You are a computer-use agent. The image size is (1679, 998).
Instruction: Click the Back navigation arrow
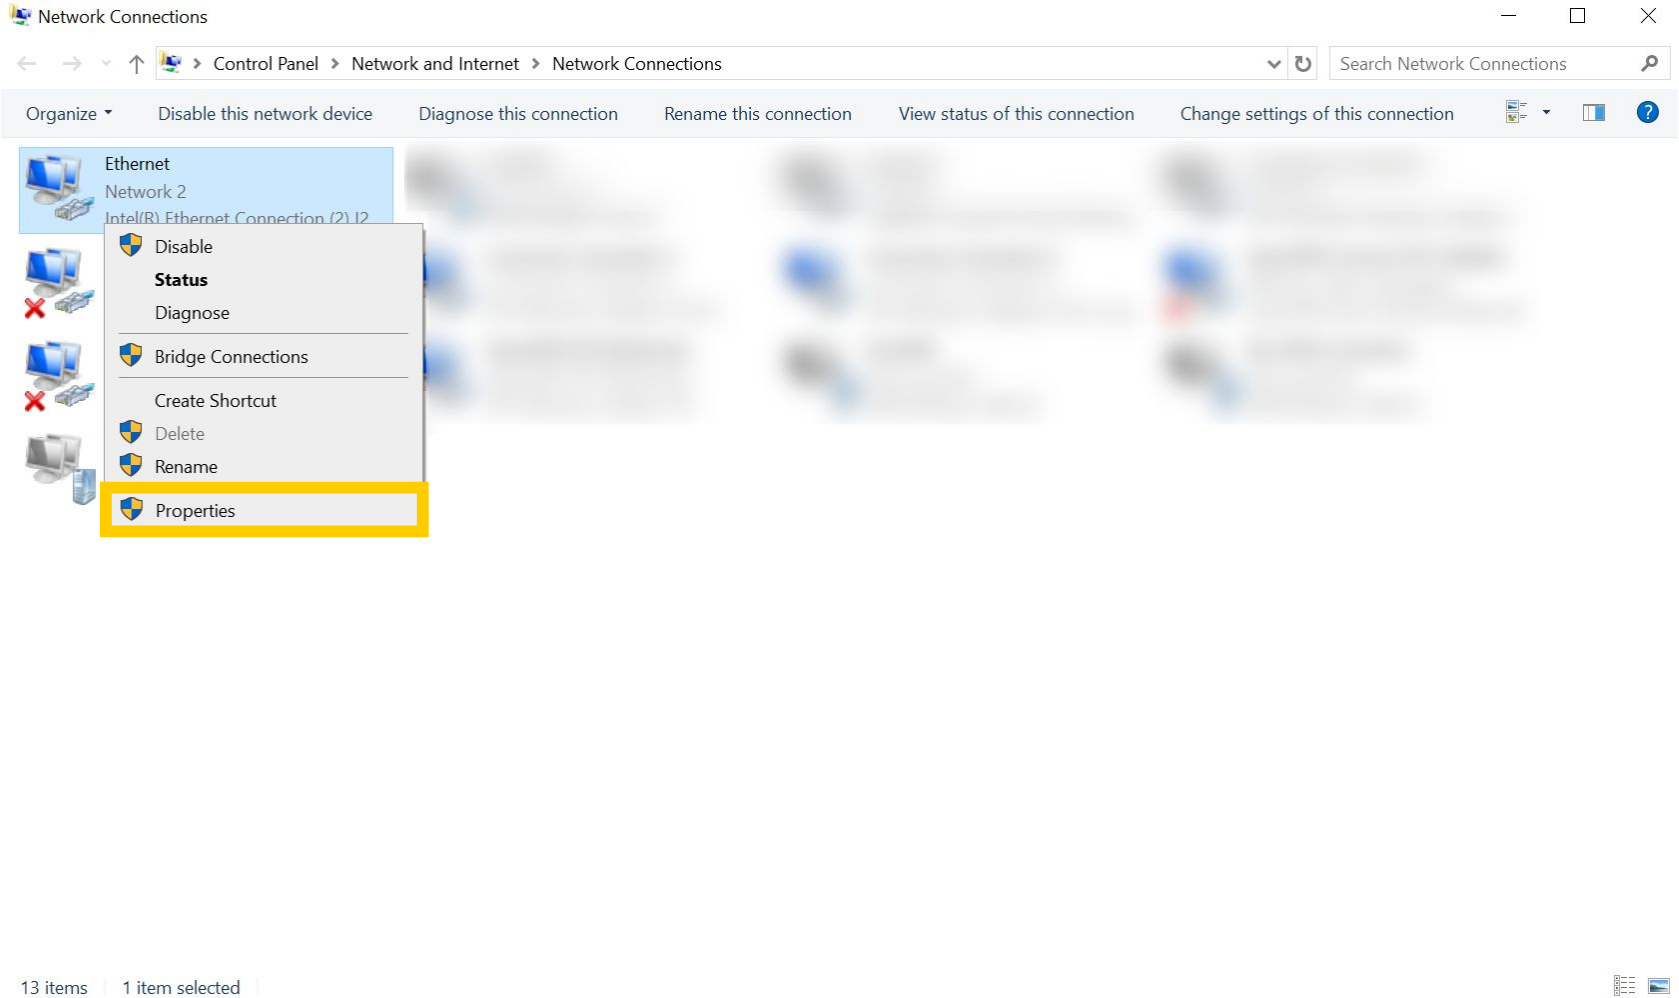coord(27,64)
